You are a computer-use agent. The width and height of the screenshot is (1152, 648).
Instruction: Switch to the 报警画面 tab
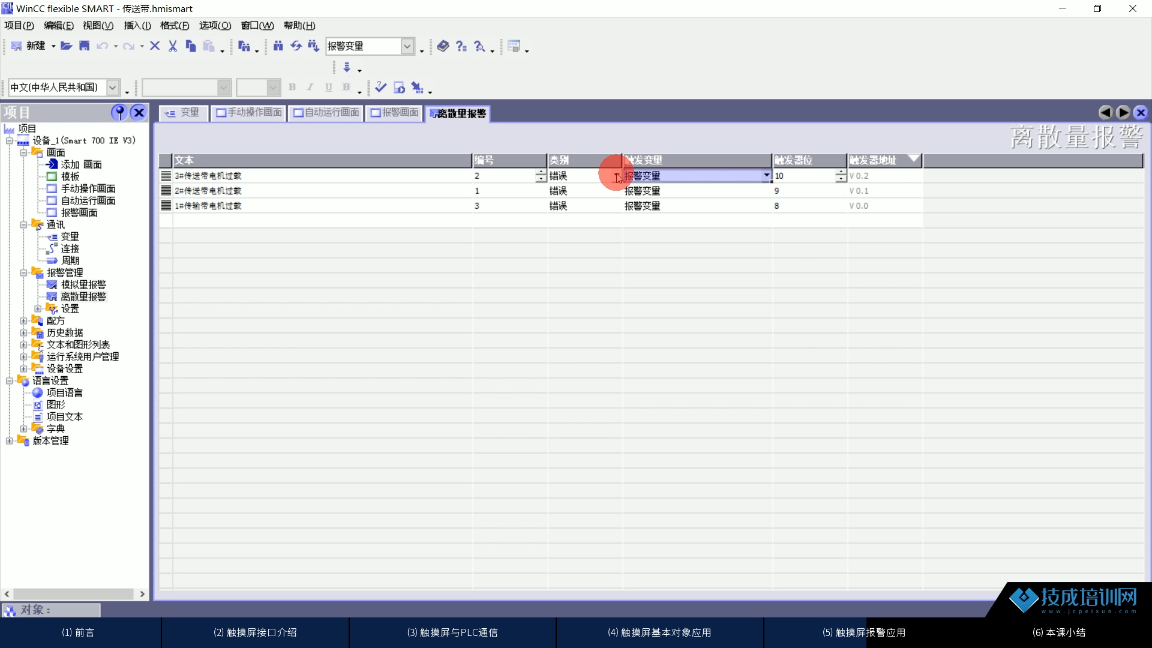[x=395, y=113]
